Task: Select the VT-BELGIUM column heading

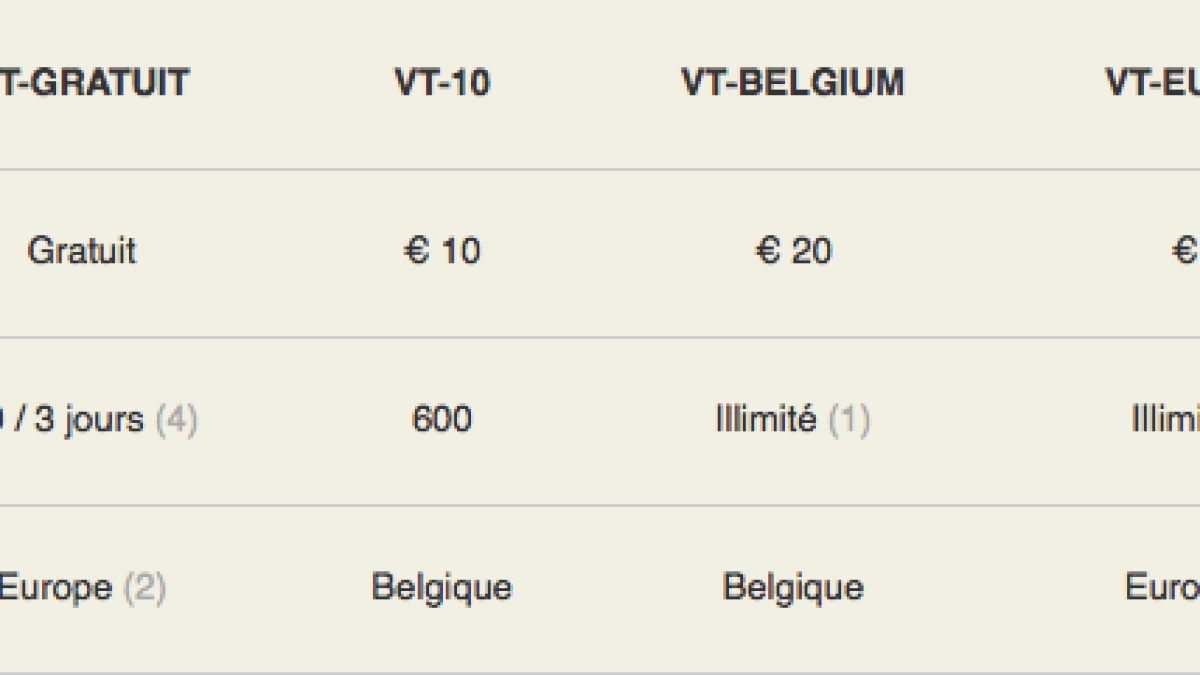Action: 793,83
